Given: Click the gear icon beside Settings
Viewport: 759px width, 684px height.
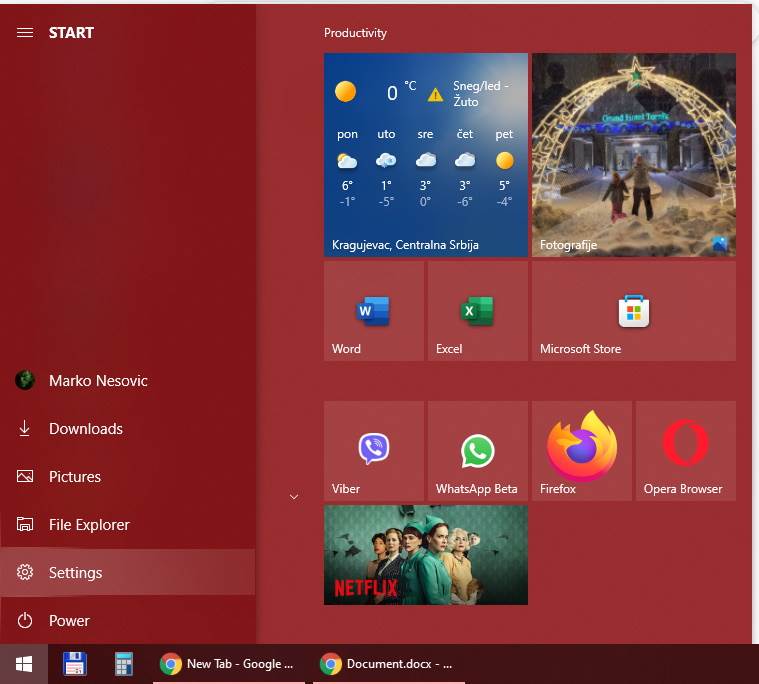Looking at the screenshot, I should 25,572.
